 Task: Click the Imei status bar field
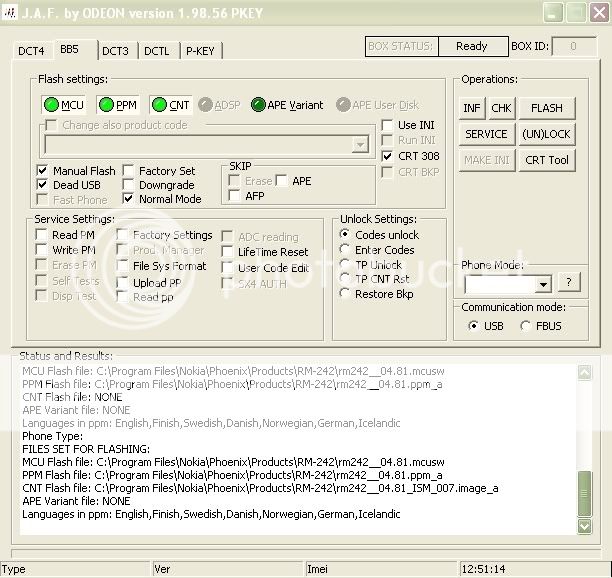(381, 569)
